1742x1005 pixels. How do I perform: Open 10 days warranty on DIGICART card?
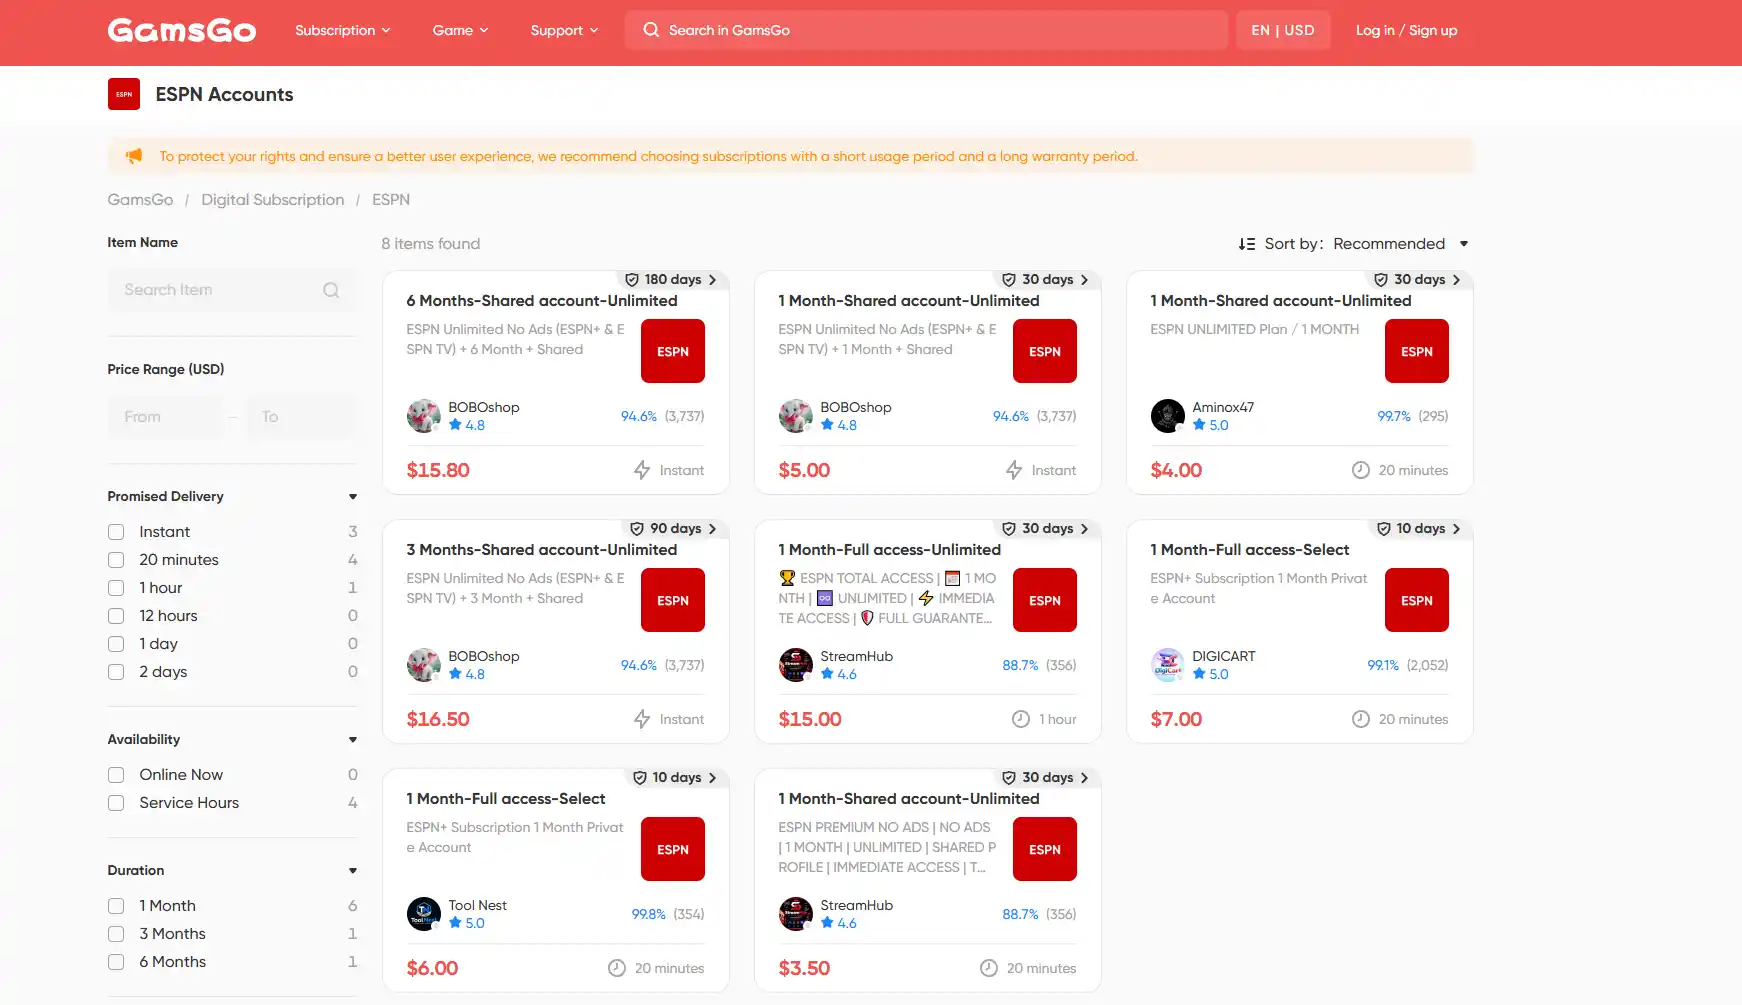[1419, 529]
